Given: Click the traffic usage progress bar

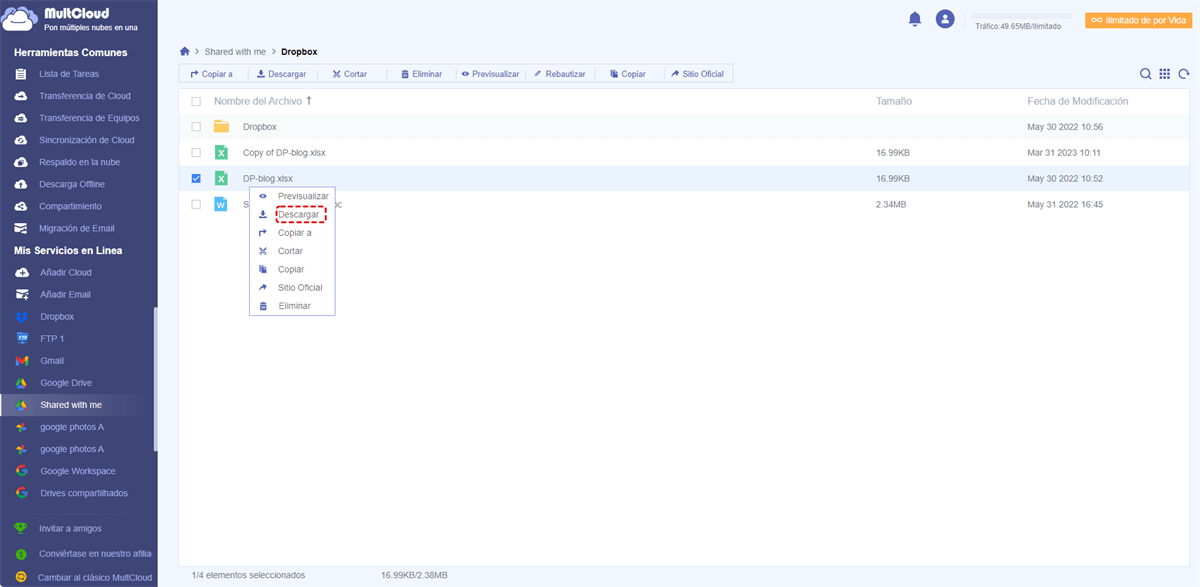Looking at the screenshot, I should click(1021, 16).
